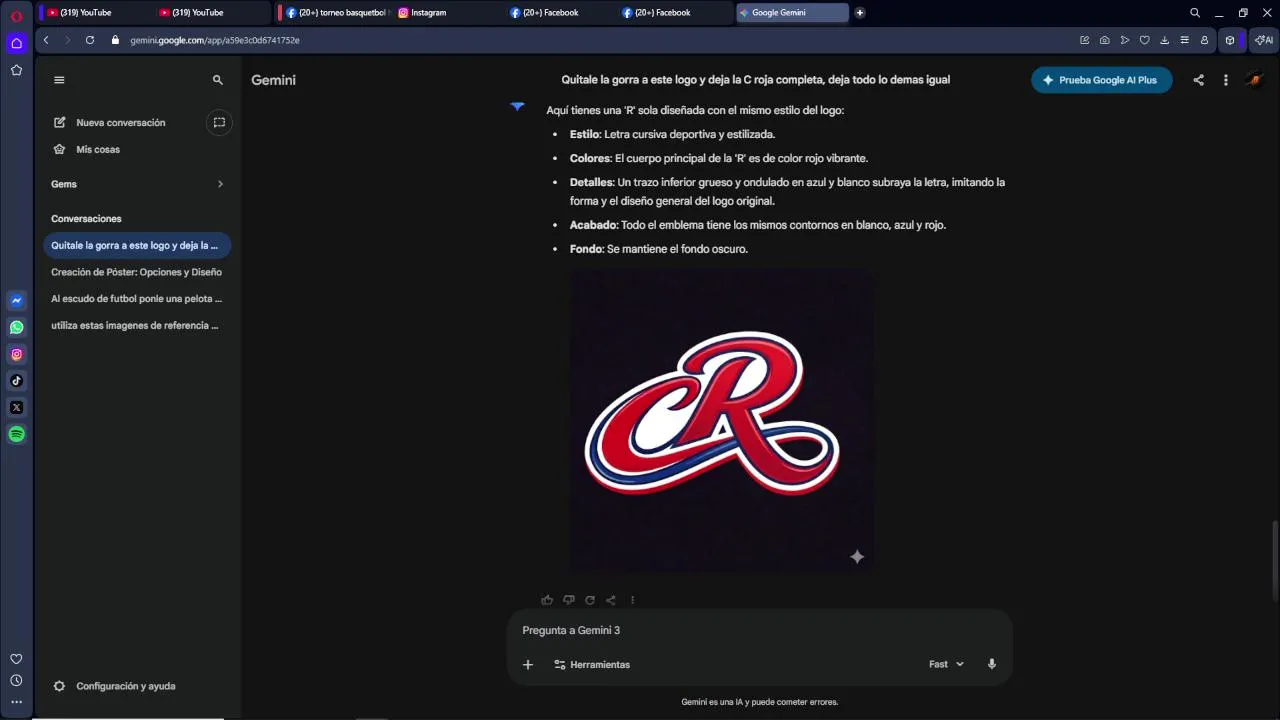Click the conversation title at top

click(755, 80)
